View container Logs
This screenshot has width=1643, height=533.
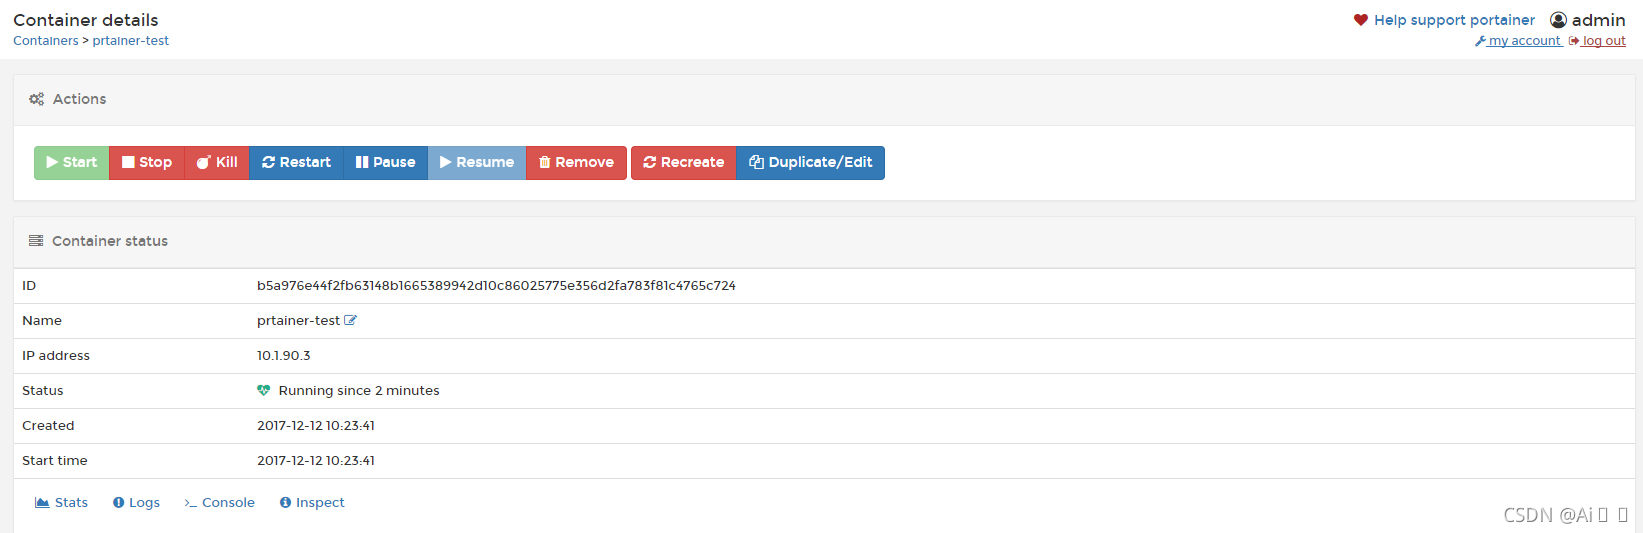coord(136,503)
